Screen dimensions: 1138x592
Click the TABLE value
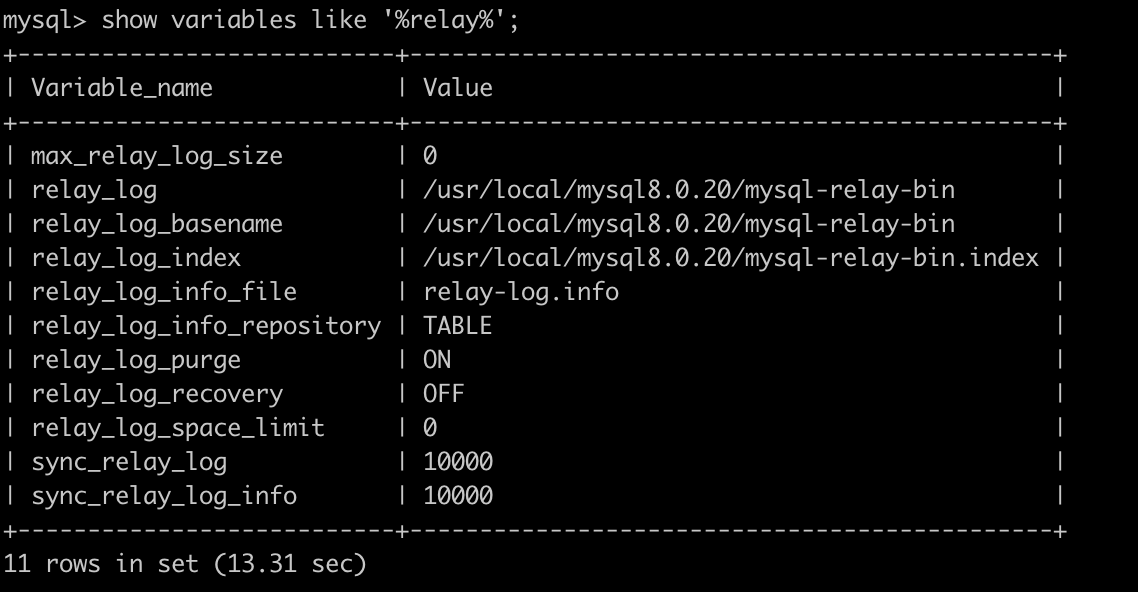click(x=458, y=326)
